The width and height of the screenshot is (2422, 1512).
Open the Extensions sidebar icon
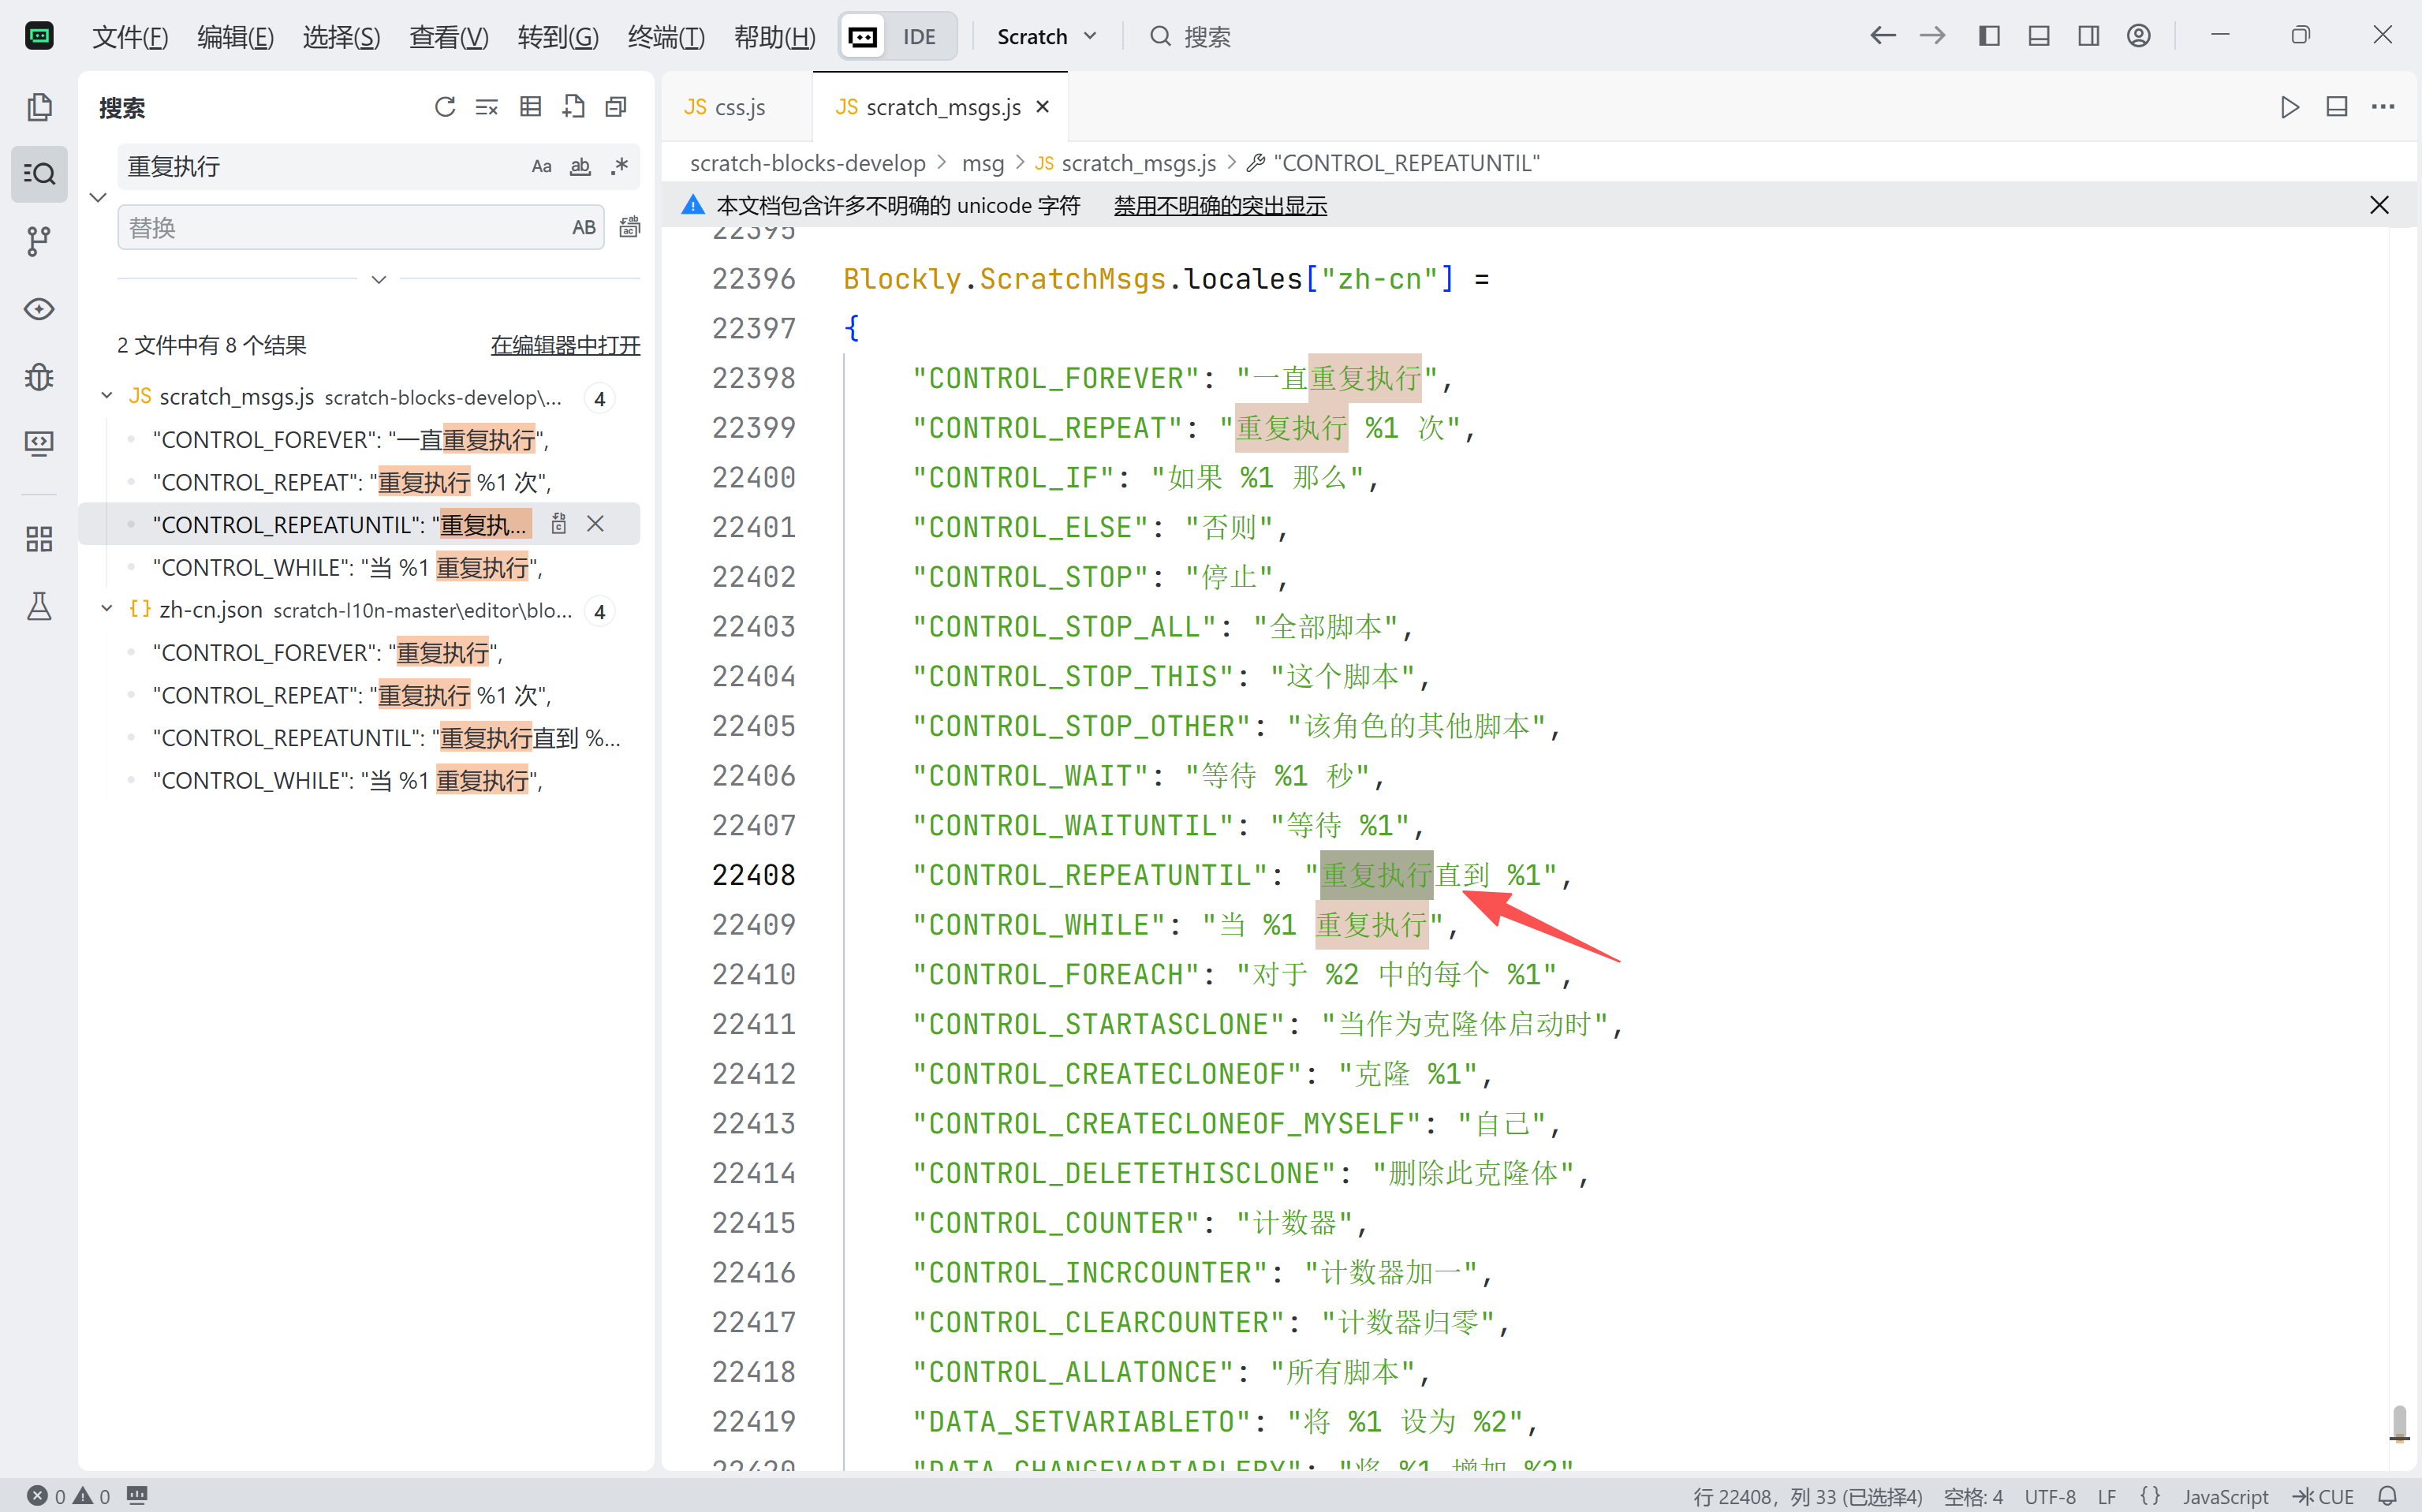(x=39, y=540)
